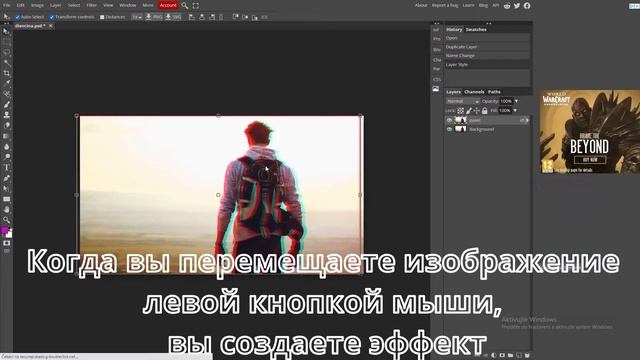Select the Magic Wand tool
Viewport: 640px width, 360px height.
(x=6, y=63)
